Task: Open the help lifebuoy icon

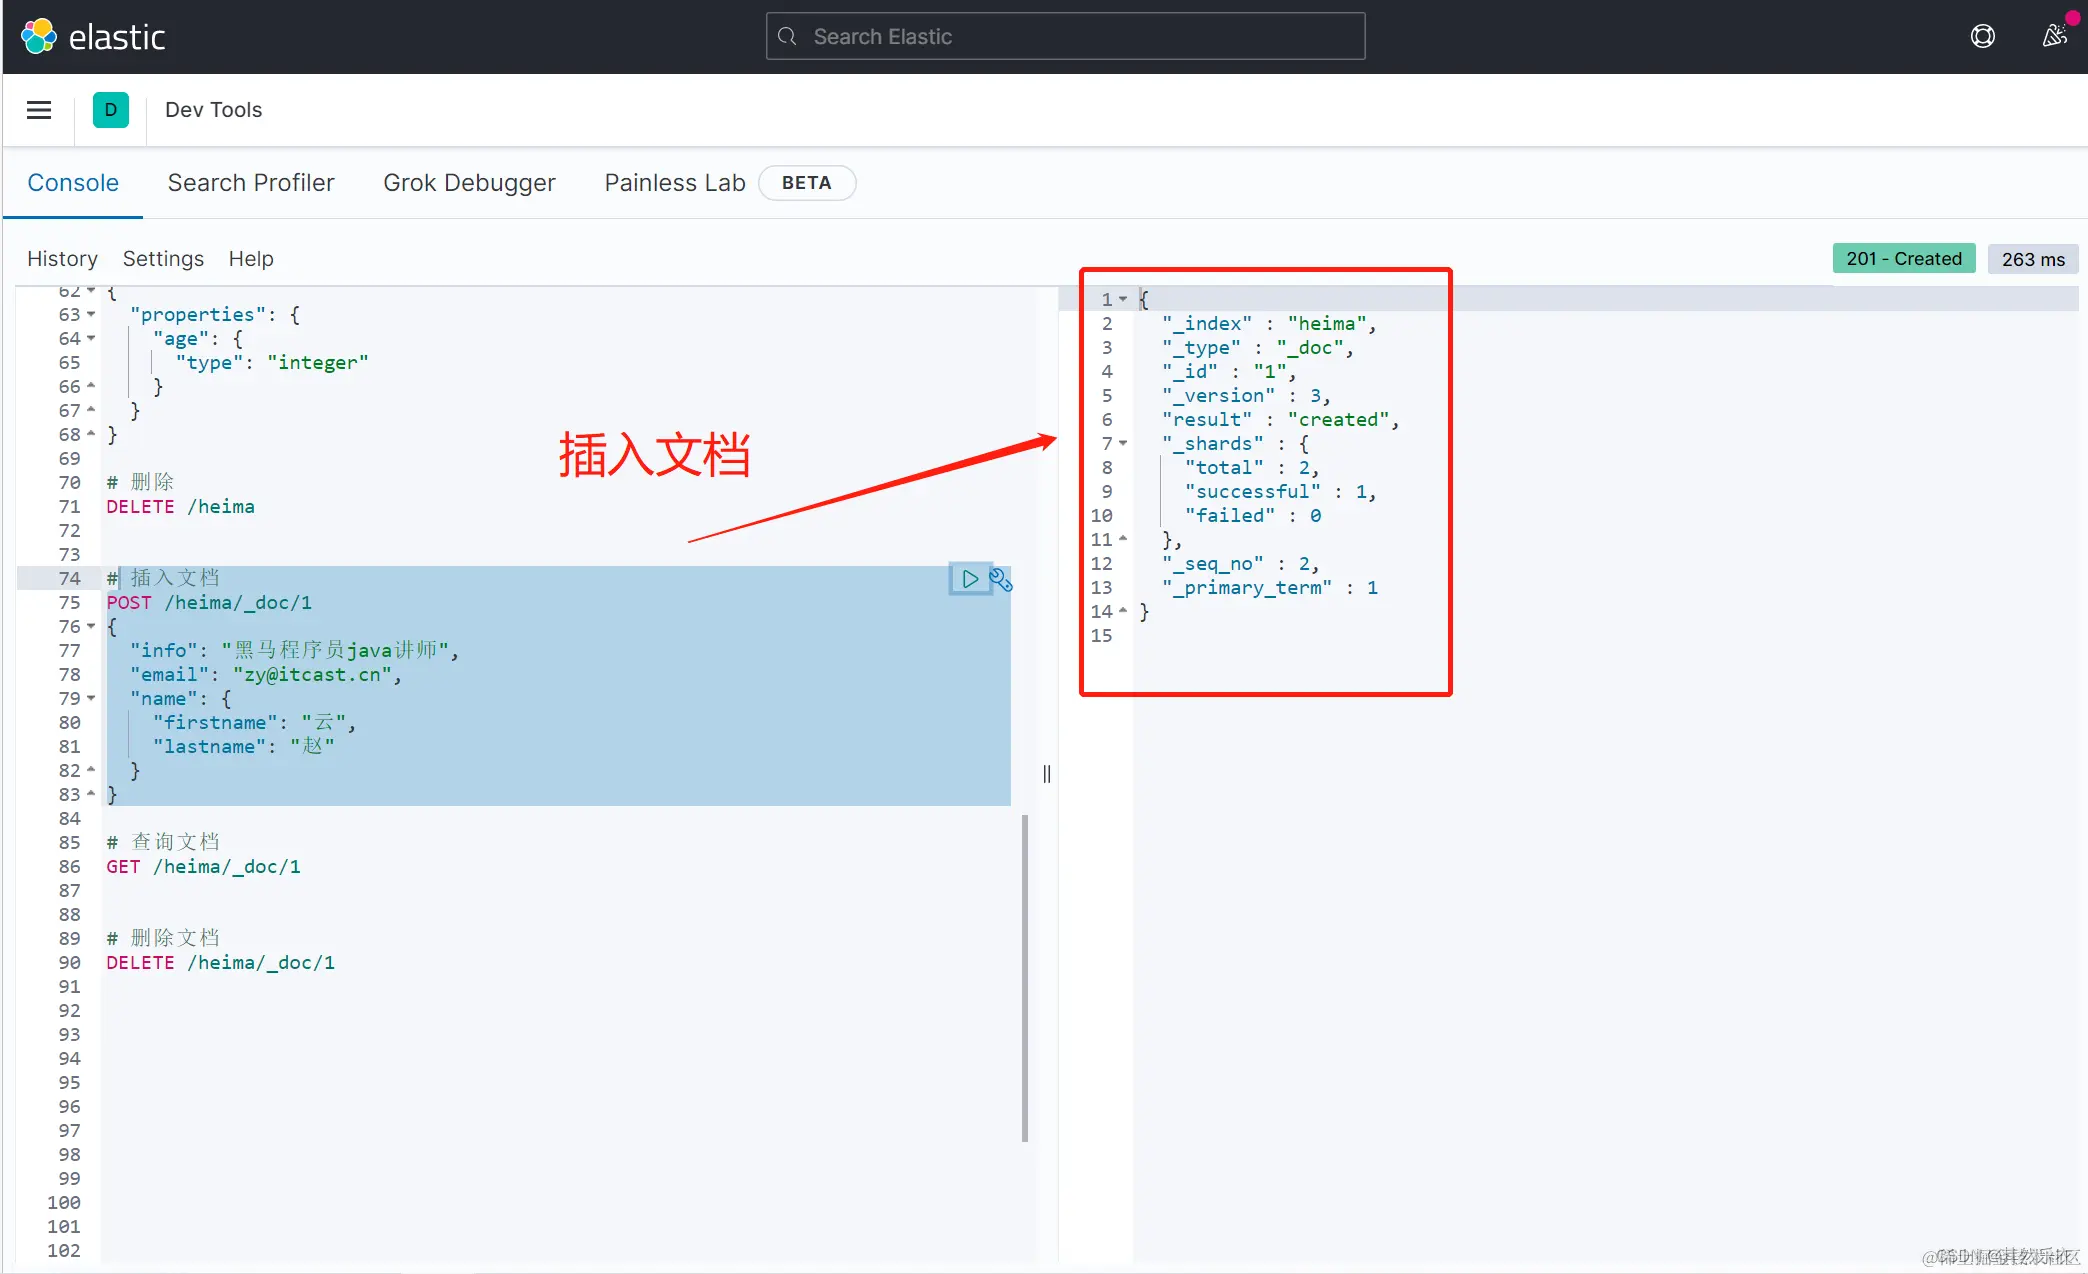Action: click(1982, 37)
